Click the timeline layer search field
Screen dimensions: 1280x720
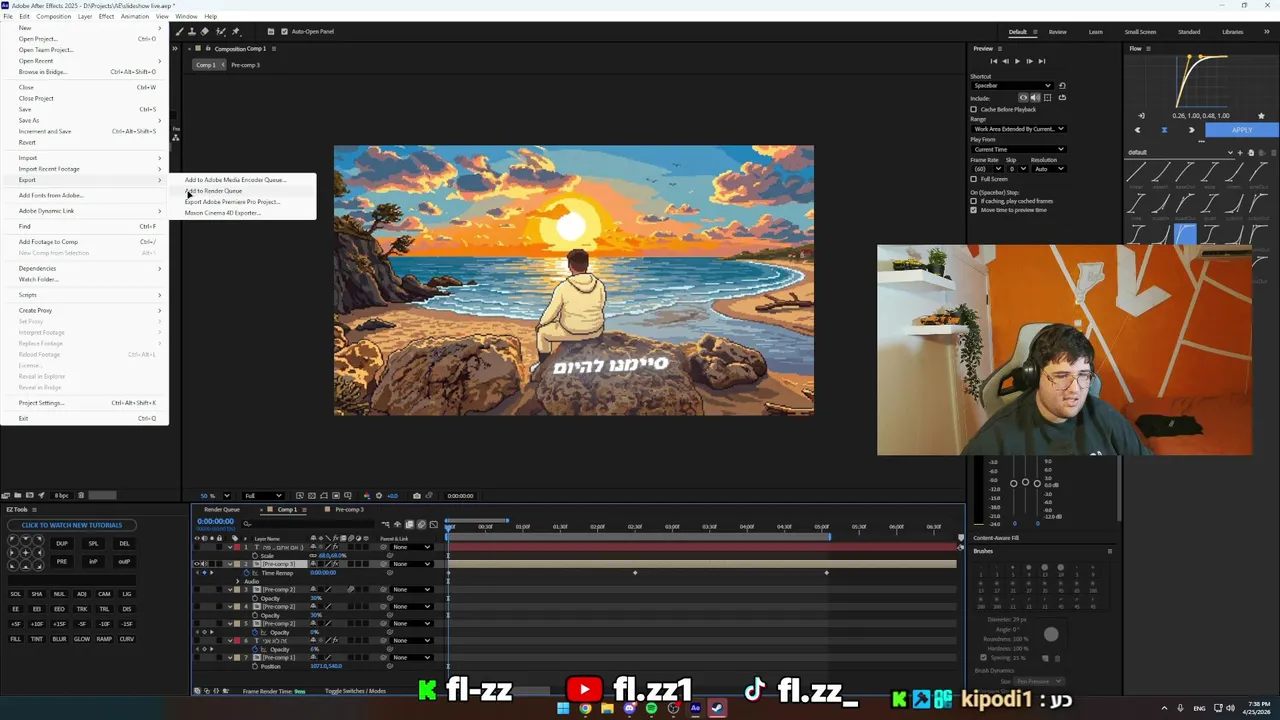click(x=307, y=523)
